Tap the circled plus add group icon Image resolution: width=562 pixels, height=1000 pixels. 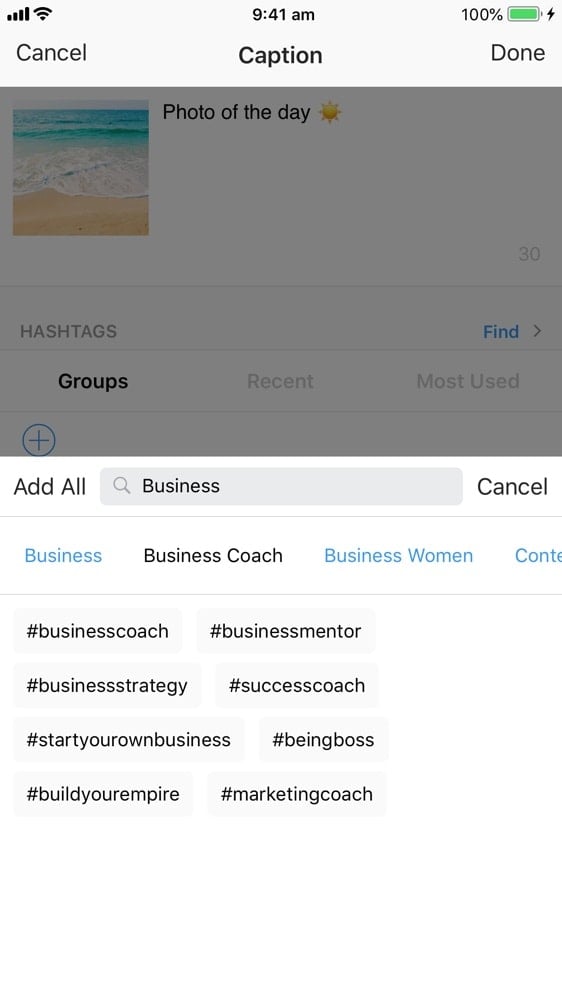[39, 440]
